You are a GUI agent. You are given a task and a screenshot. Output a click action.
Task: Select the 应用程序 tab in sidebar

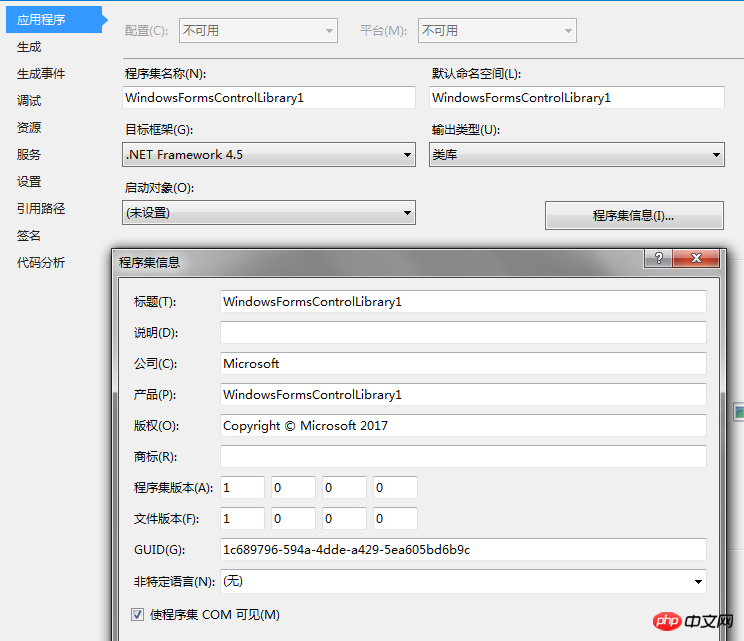pyautogui.click(x=54, y=19)
